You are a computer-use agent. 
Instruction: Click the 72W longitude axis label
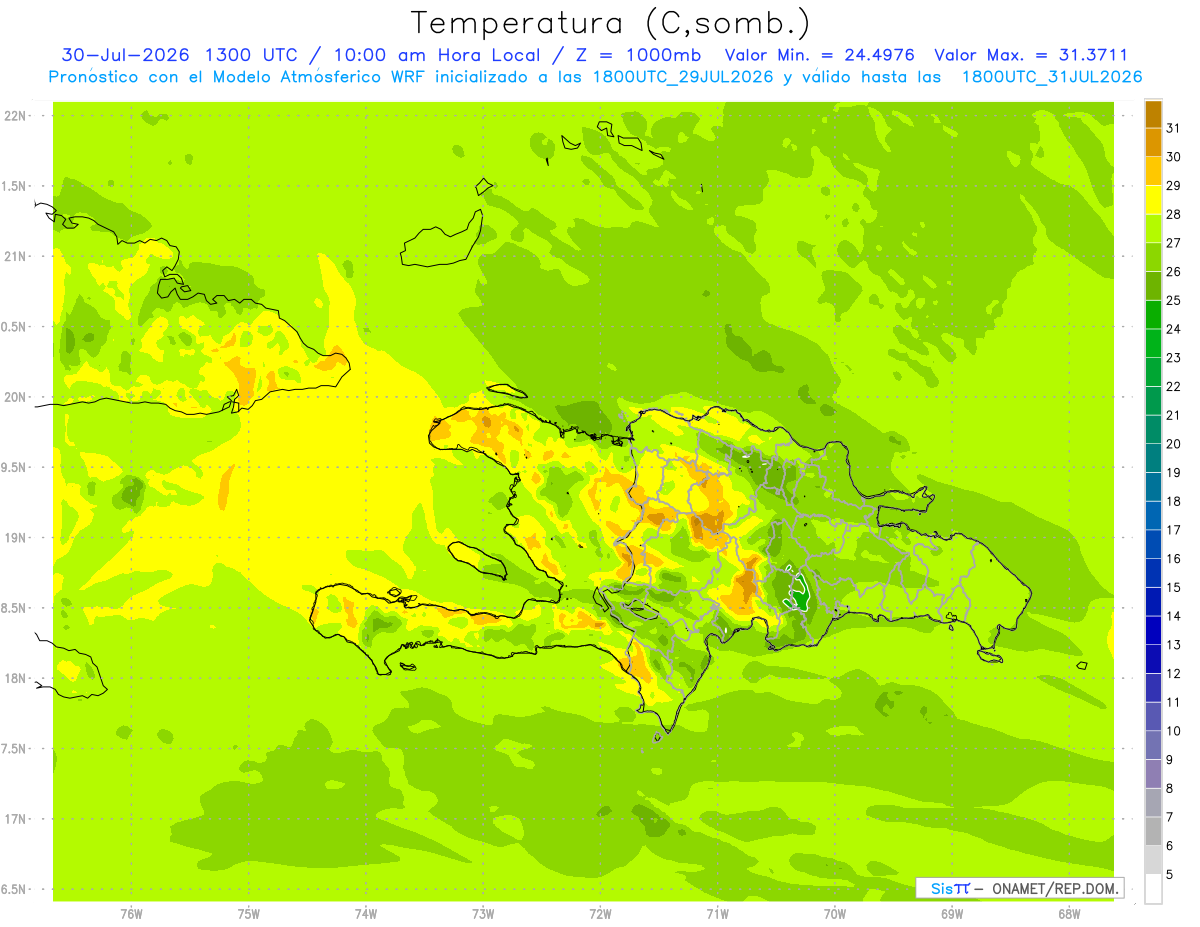pos(600,914)
